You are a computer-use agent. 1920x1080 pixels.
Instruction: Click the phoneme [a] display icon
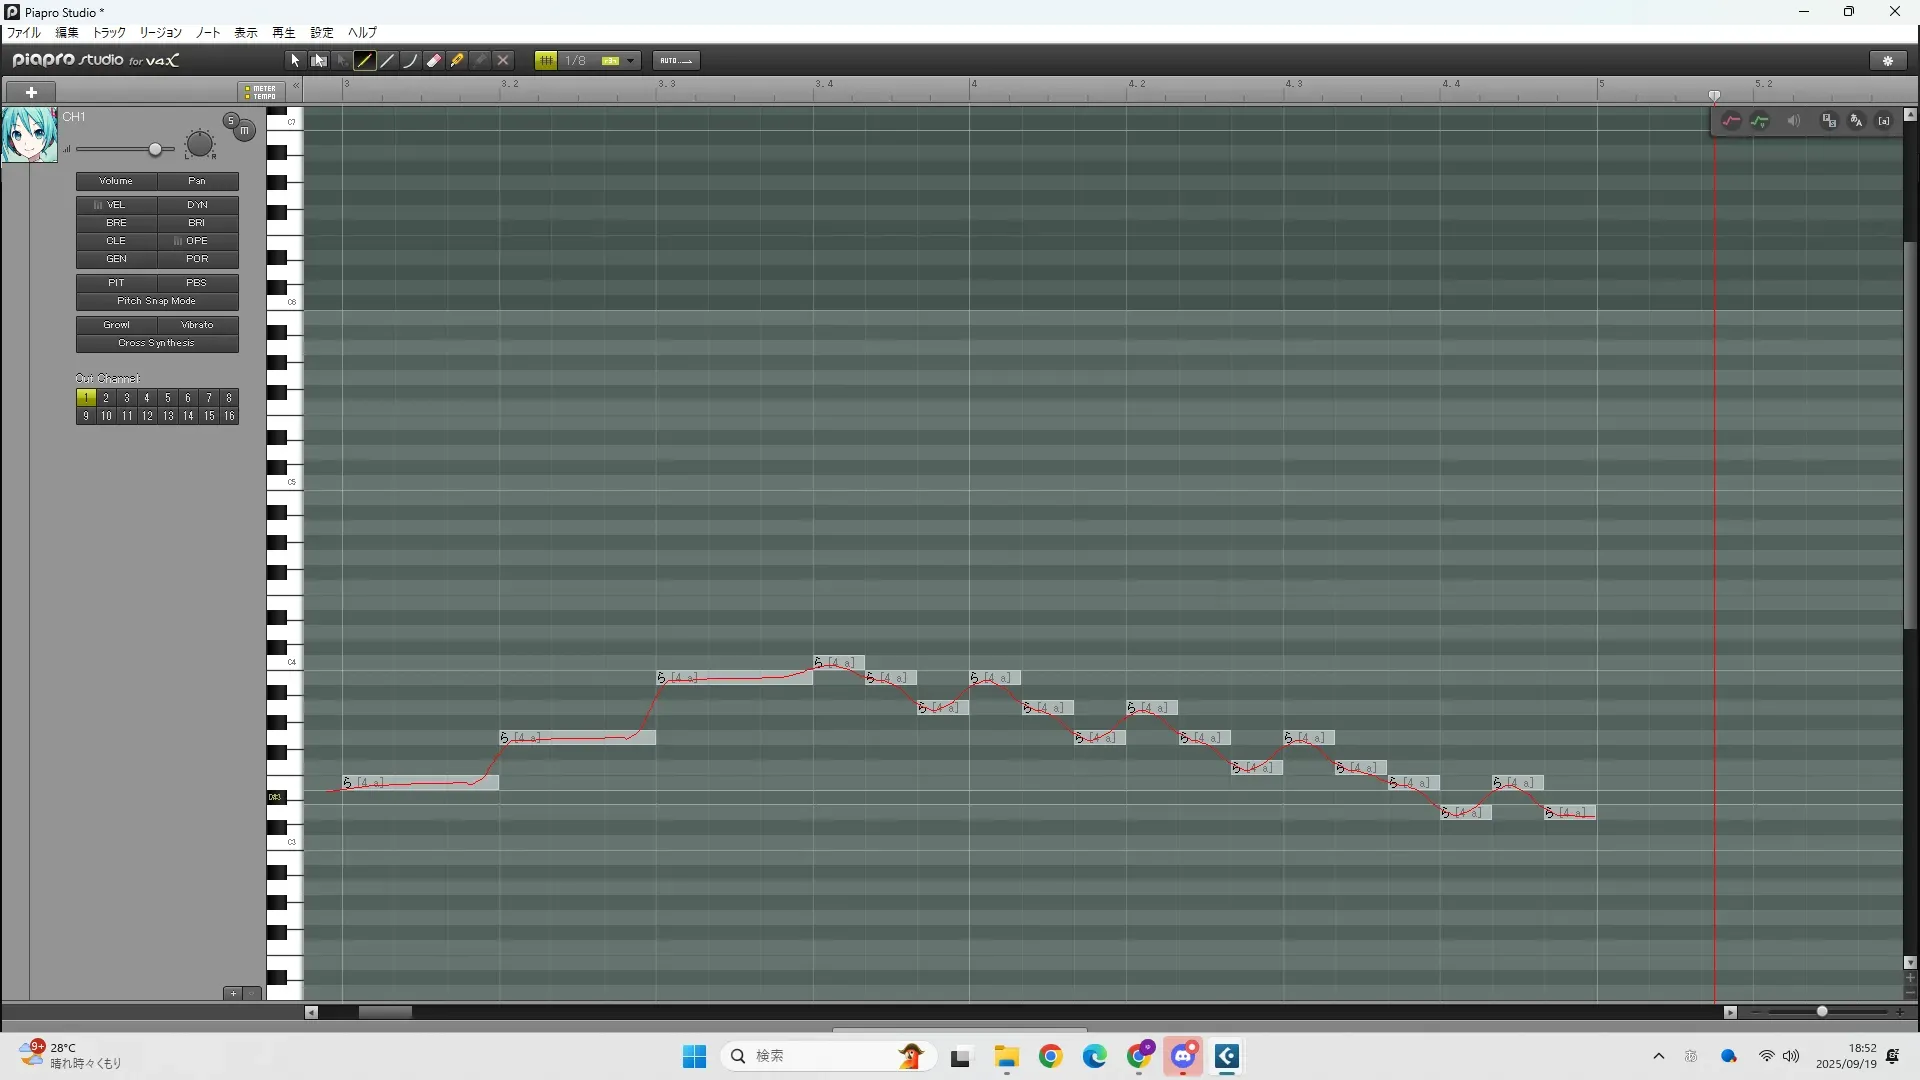tap(1884, 121)
